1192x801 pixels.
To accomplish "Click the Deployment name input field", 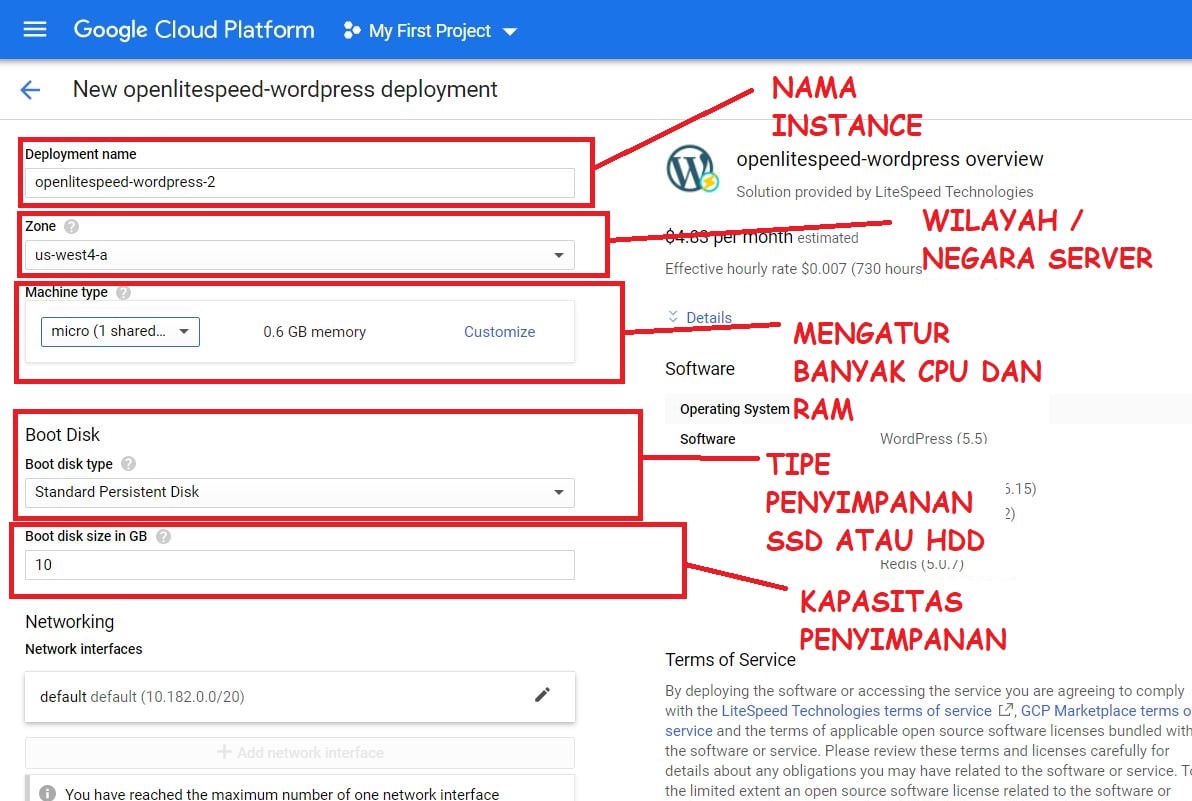I will [x=300, y=182].
